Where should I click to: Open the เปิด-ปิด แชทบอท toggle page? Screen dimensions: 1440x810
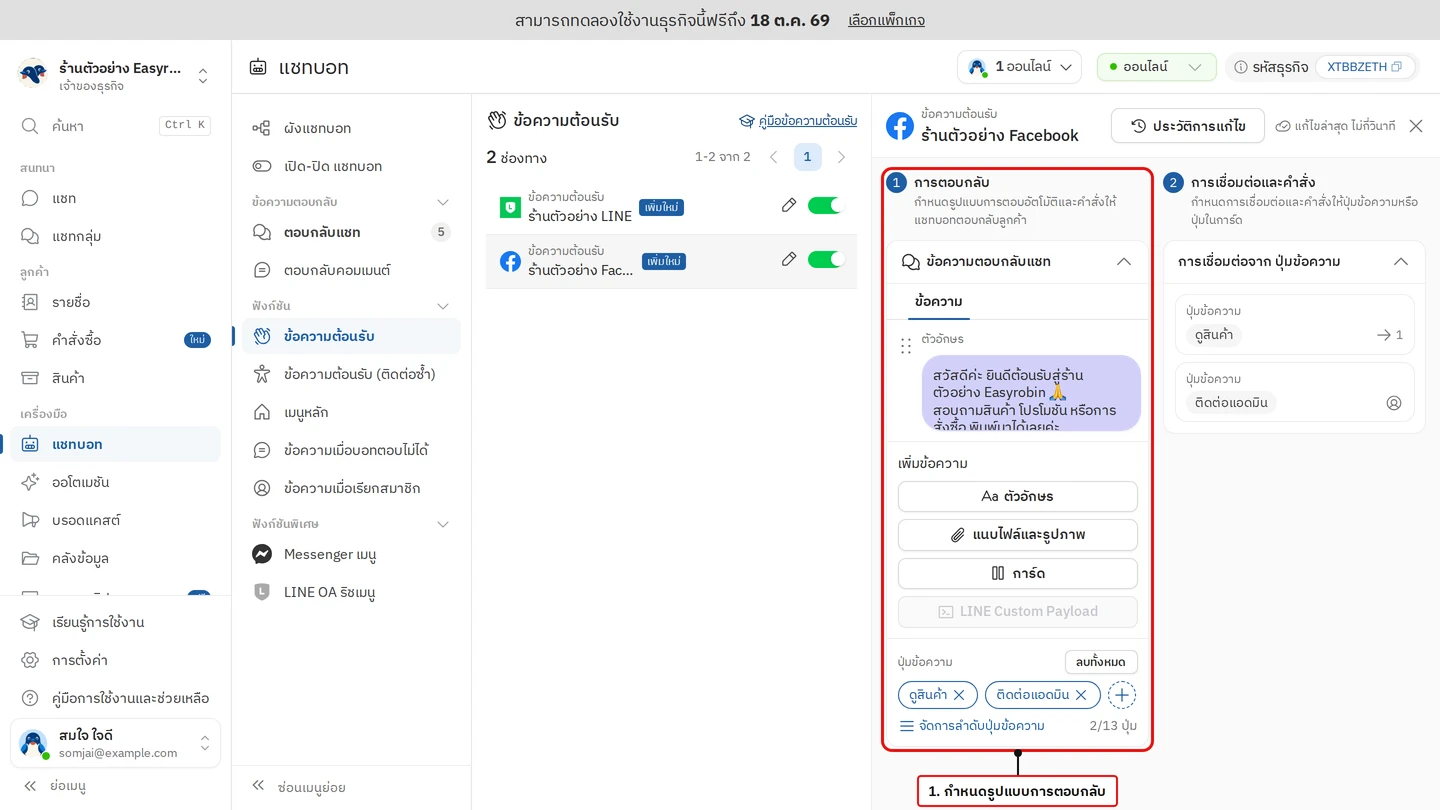[x=351, y=166]
